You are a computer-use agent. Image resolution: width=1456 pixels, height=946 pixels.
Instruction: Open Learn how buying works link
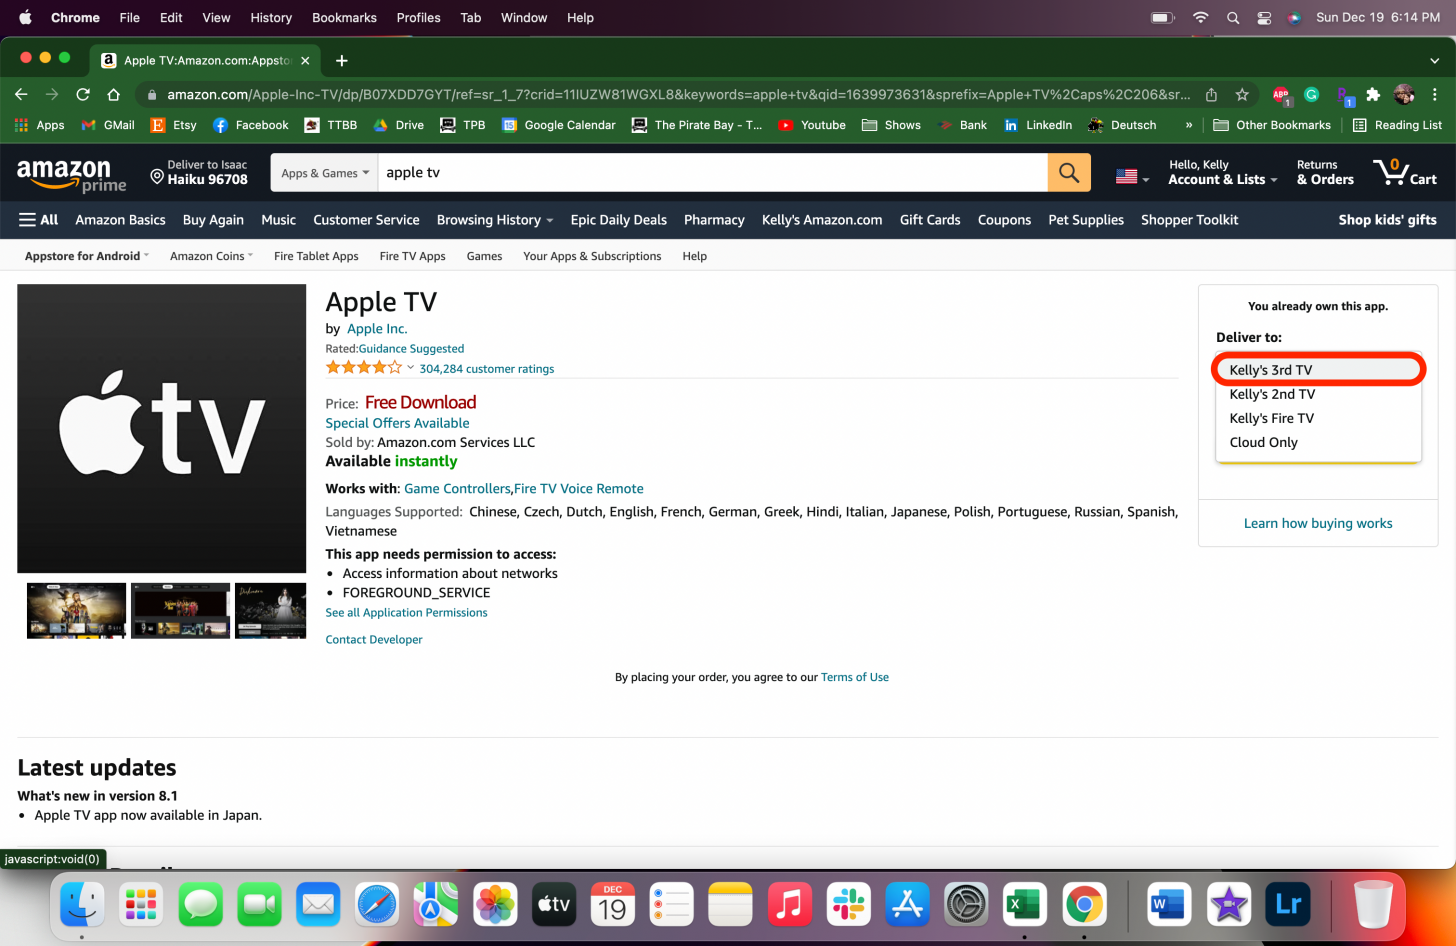pyautogui.click(x=1318, y=523)
